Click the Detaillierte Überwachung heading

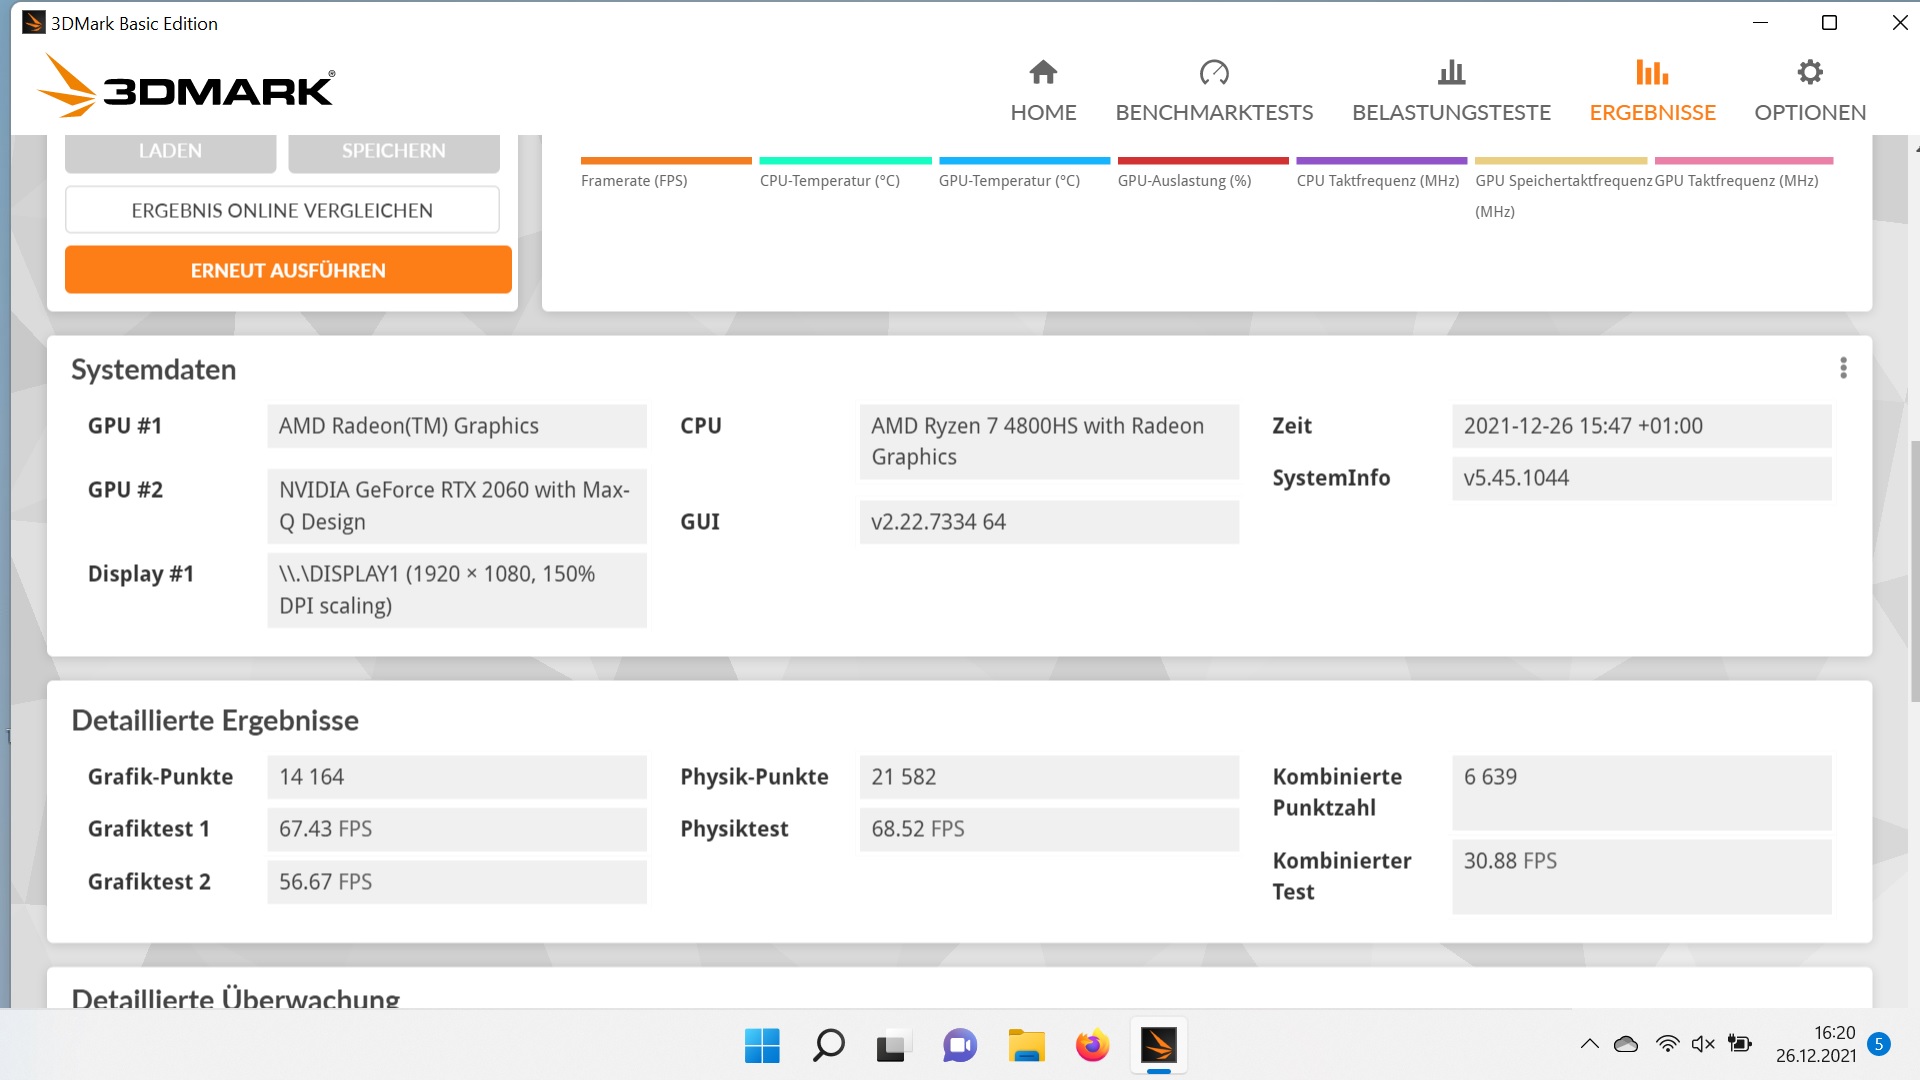(x=236, y=996)
